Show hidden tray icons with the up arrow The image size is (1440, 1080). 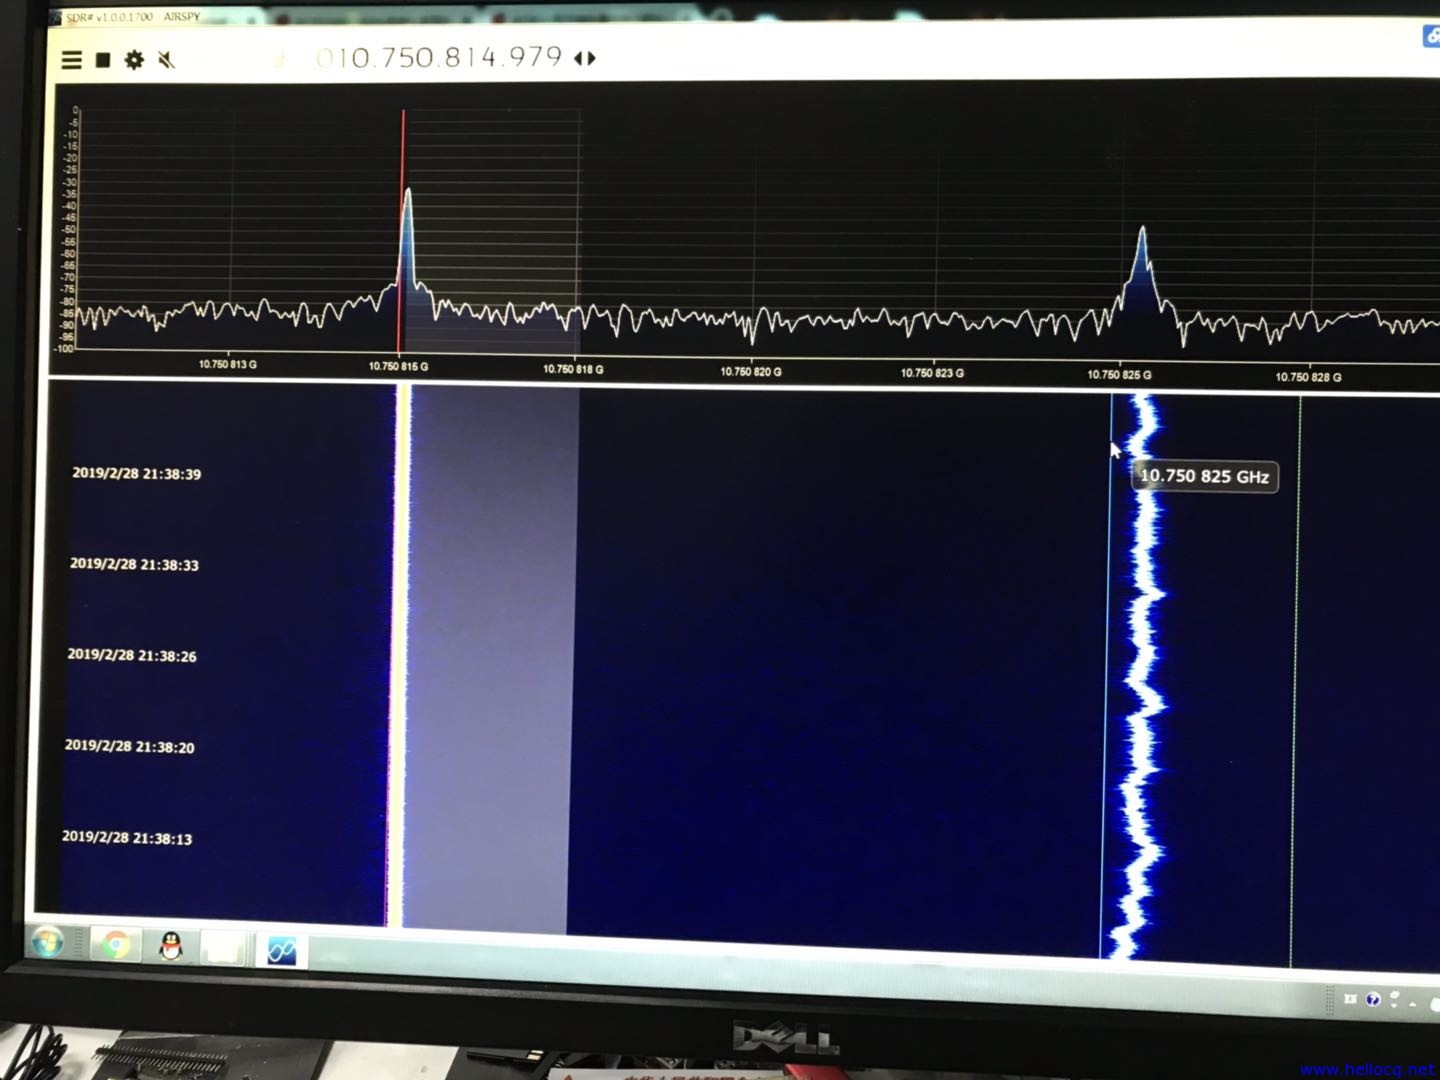(1413, 1003)
